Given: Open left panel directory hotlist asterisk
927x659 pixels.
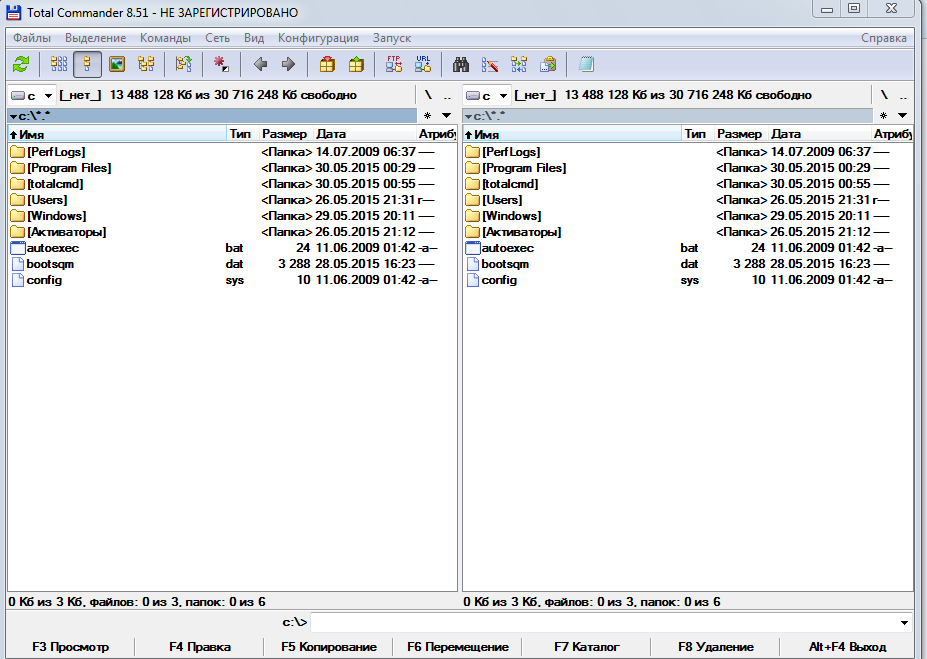Looking at the screenshot, I should [x=427, y=116].
